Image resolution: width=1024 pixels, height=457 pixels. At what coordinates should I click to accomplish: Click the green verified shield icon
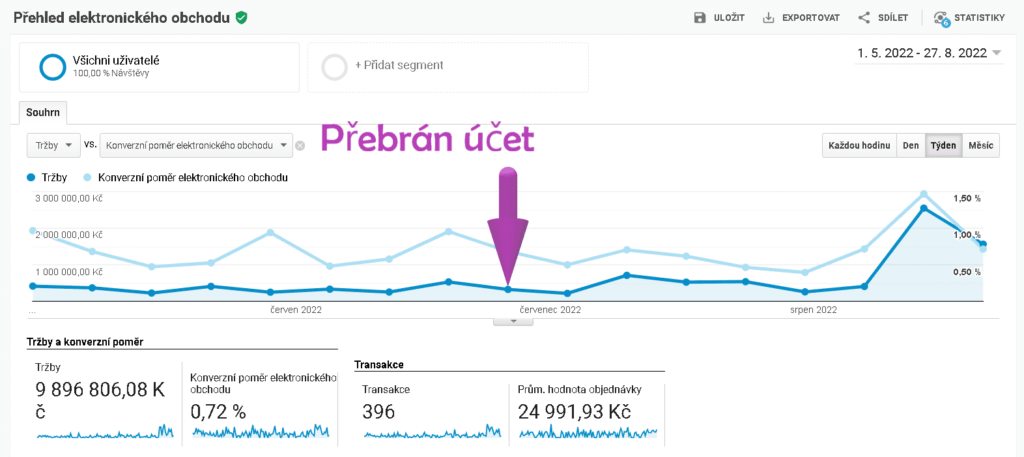tap(241, 18)
